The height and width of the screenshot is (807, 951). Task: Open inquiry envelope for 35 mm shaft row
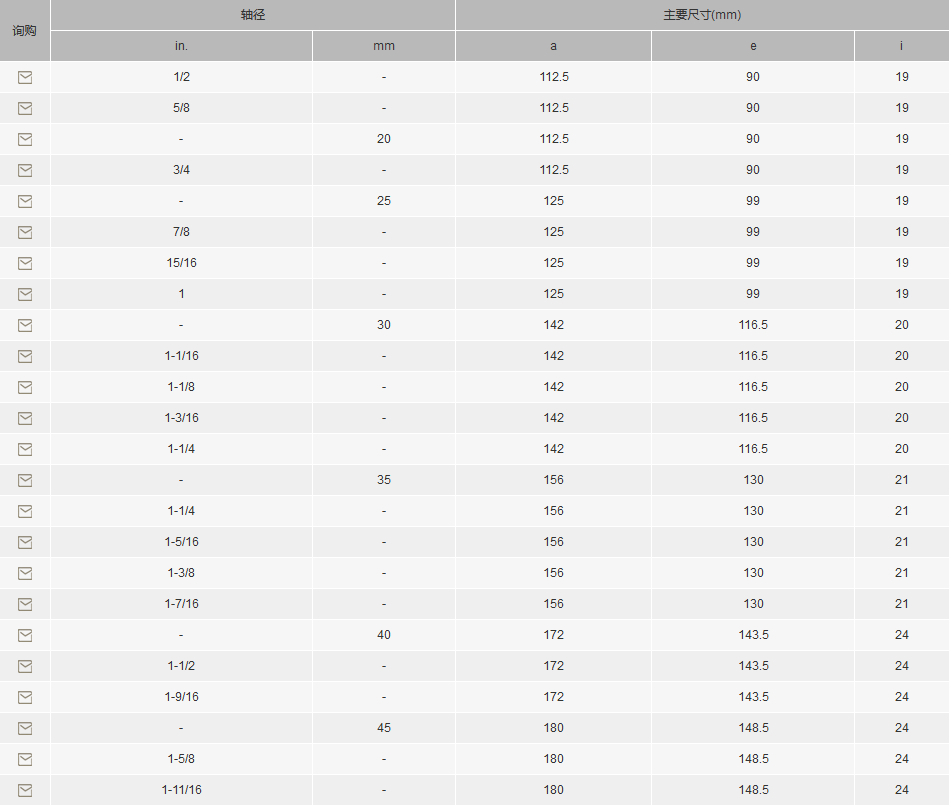pyautogui.click(x=25, y=480)
